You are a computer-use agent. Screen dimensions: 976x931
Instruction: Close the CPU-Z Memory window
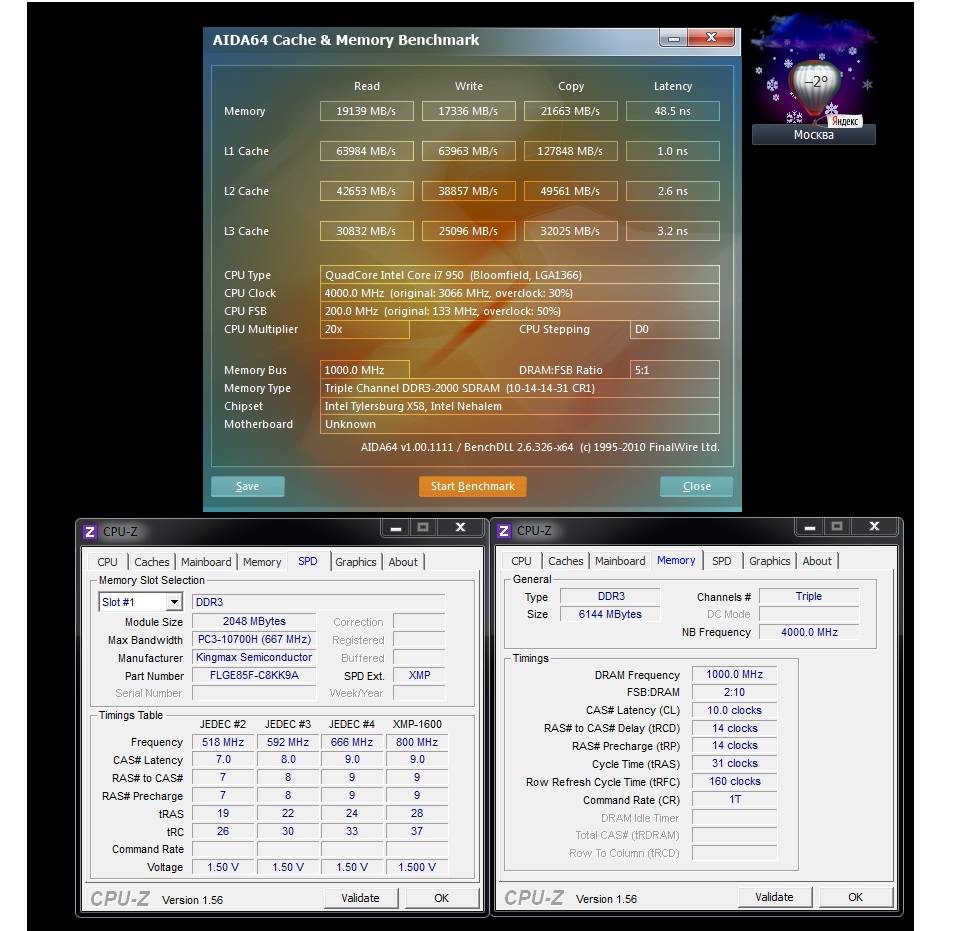[x=875, y=526]
